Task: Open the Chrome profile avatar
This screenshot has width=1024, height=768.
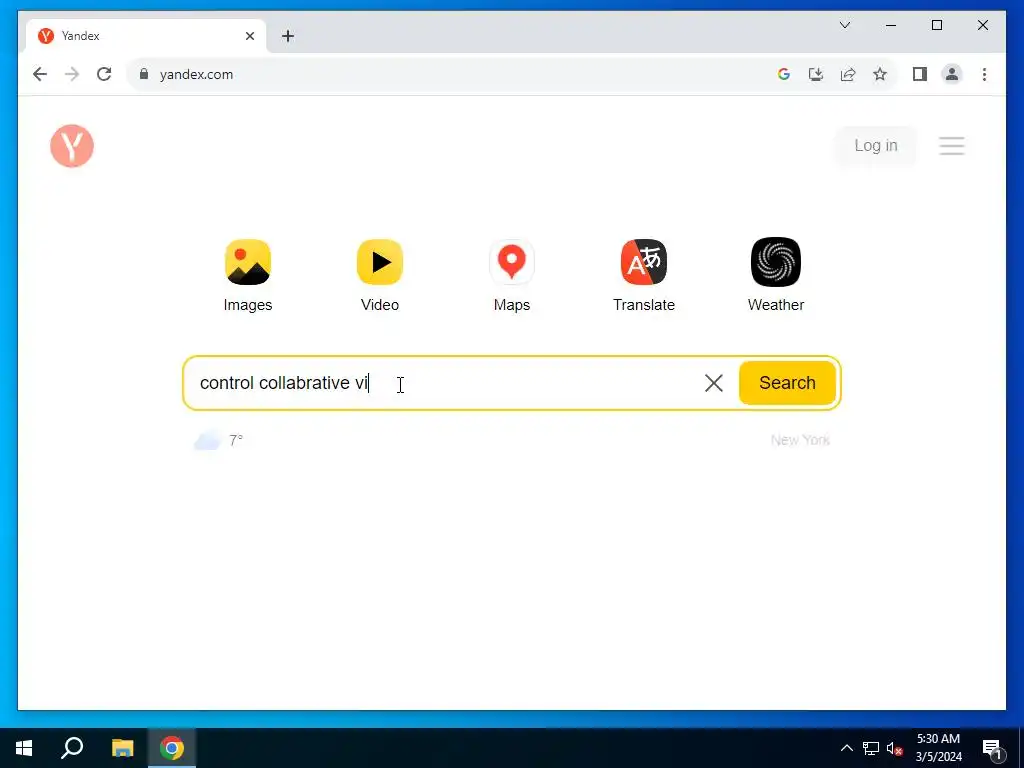Action: pos(952,74)
